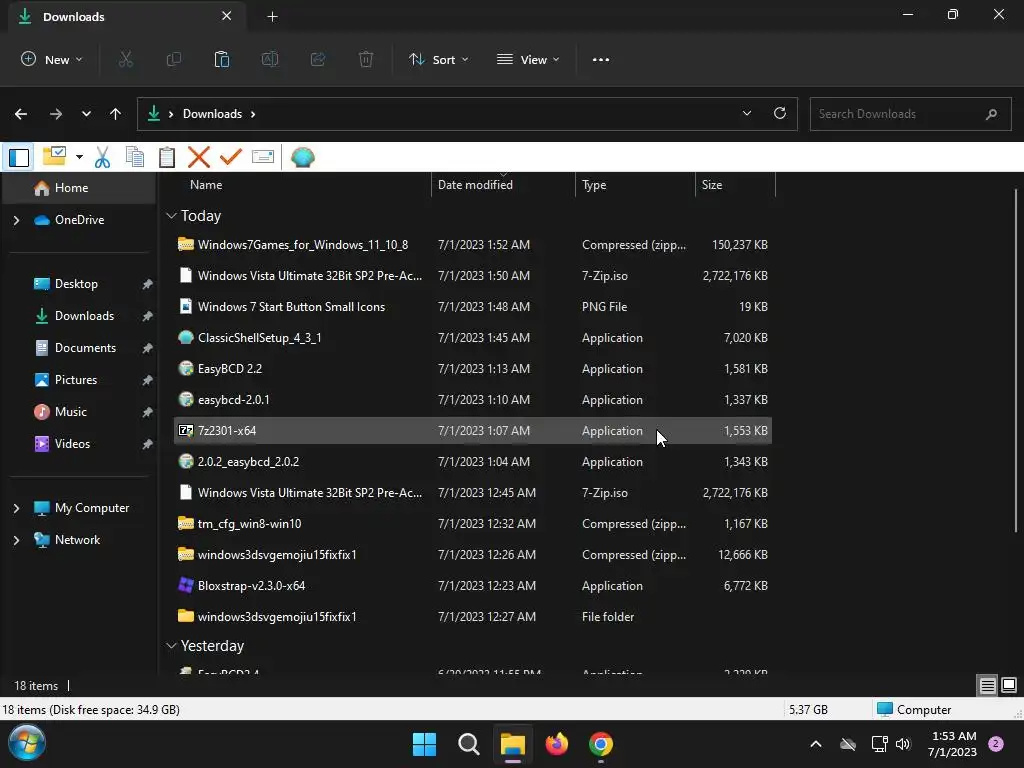Click the Copy icon in the top toolbar
Image resolution: width=1024 pixels, height=768 pixels.
174,59
